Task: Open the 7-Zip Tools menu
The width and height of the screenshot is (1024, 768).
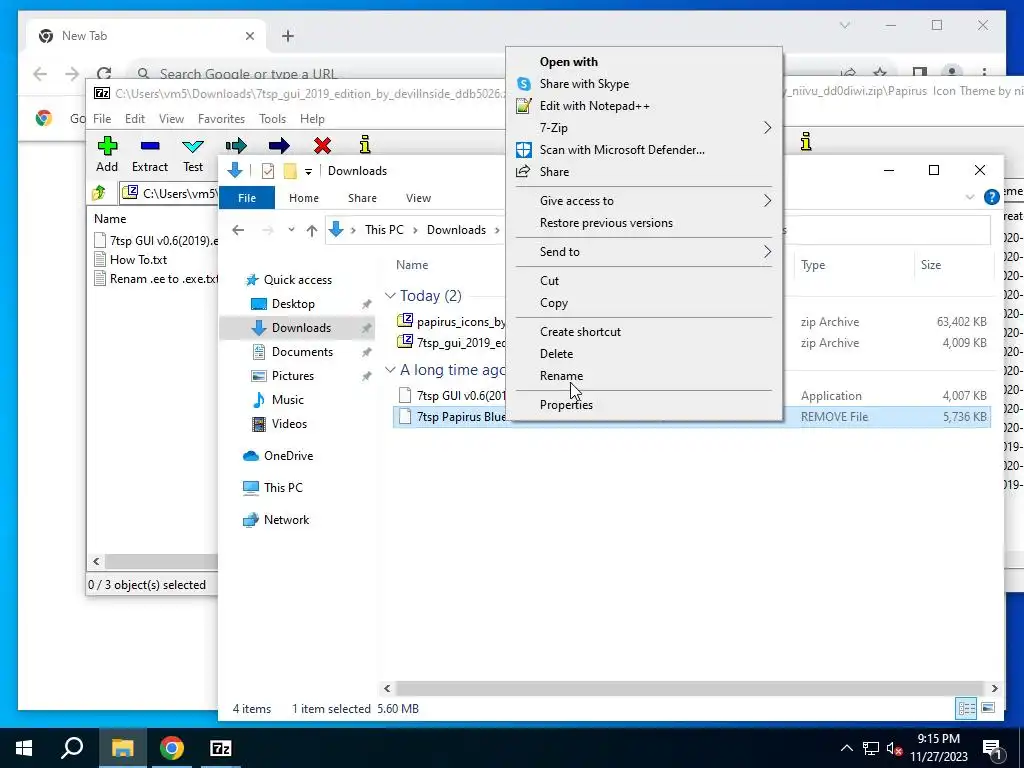Action: pyautogui.click(x=272, y=119)
